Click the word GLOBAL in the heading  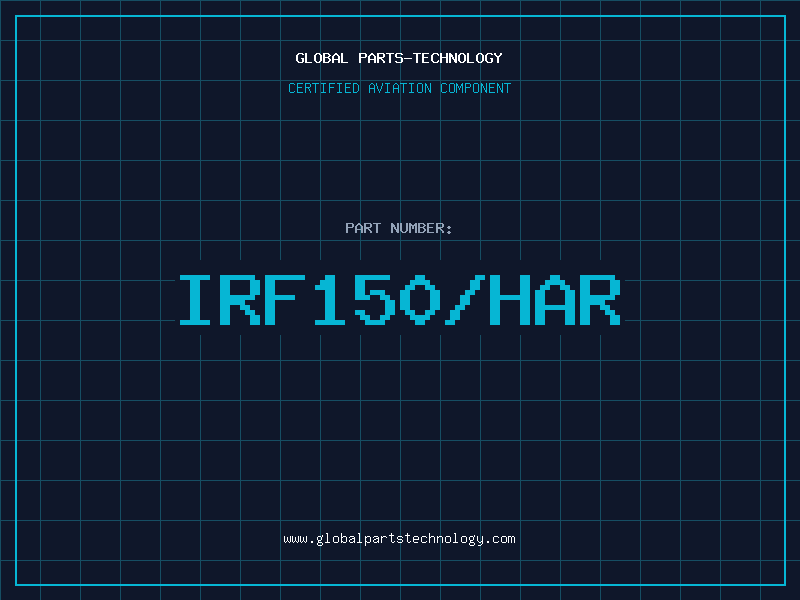coord(322,58)
